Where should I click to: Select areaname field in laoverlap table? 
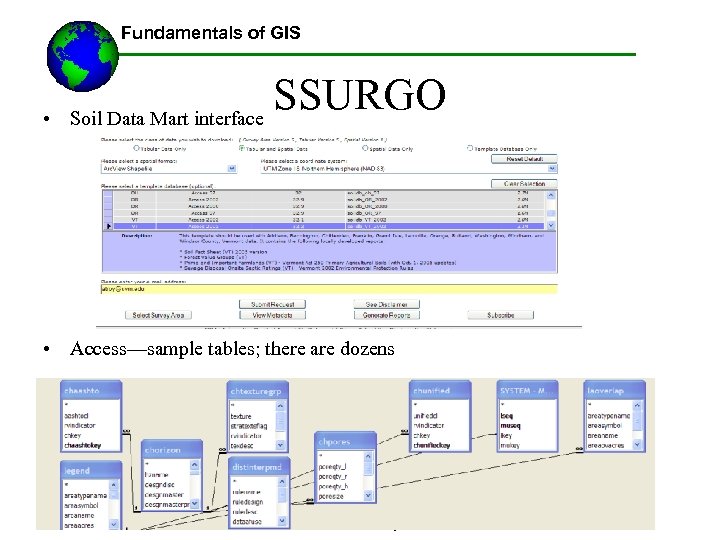click(602, 435)
